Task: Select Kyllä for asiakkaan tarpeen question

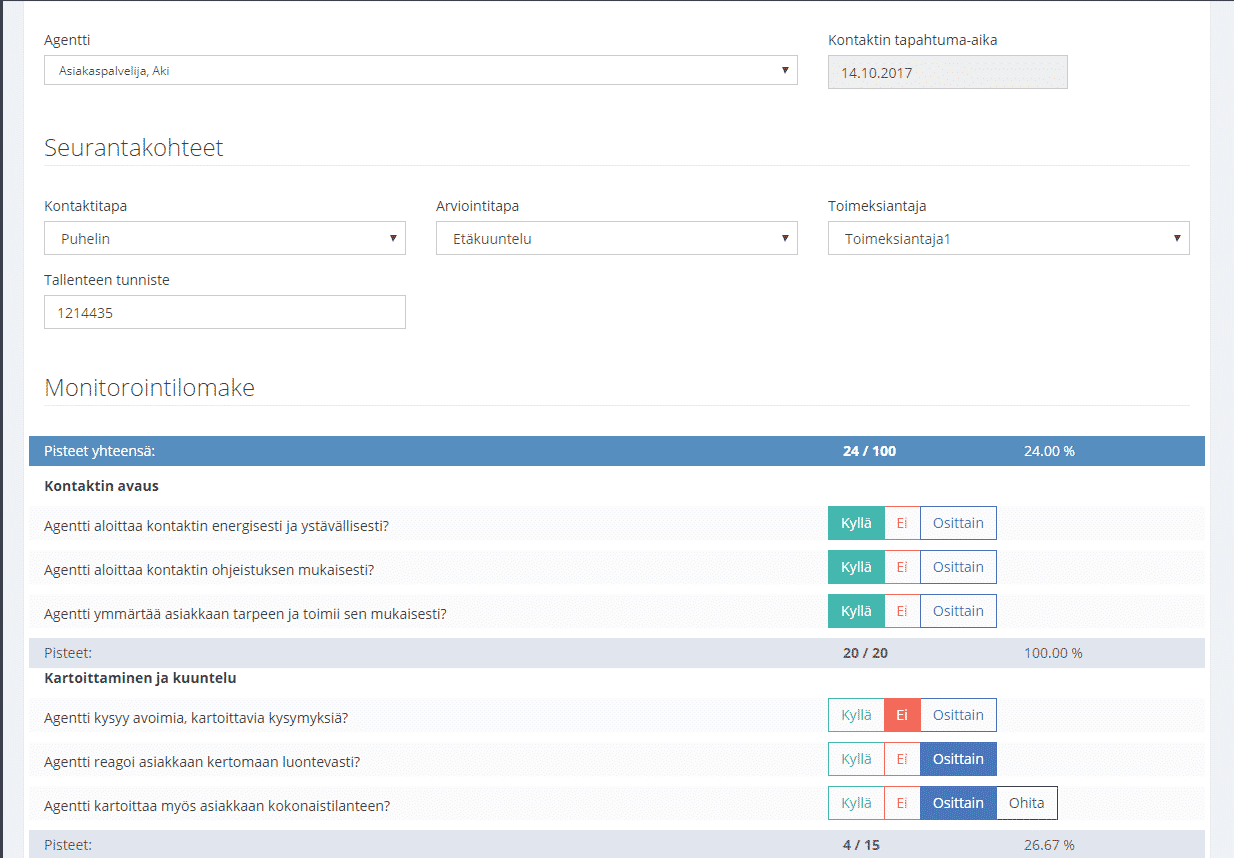Action: tap(856, 611)
